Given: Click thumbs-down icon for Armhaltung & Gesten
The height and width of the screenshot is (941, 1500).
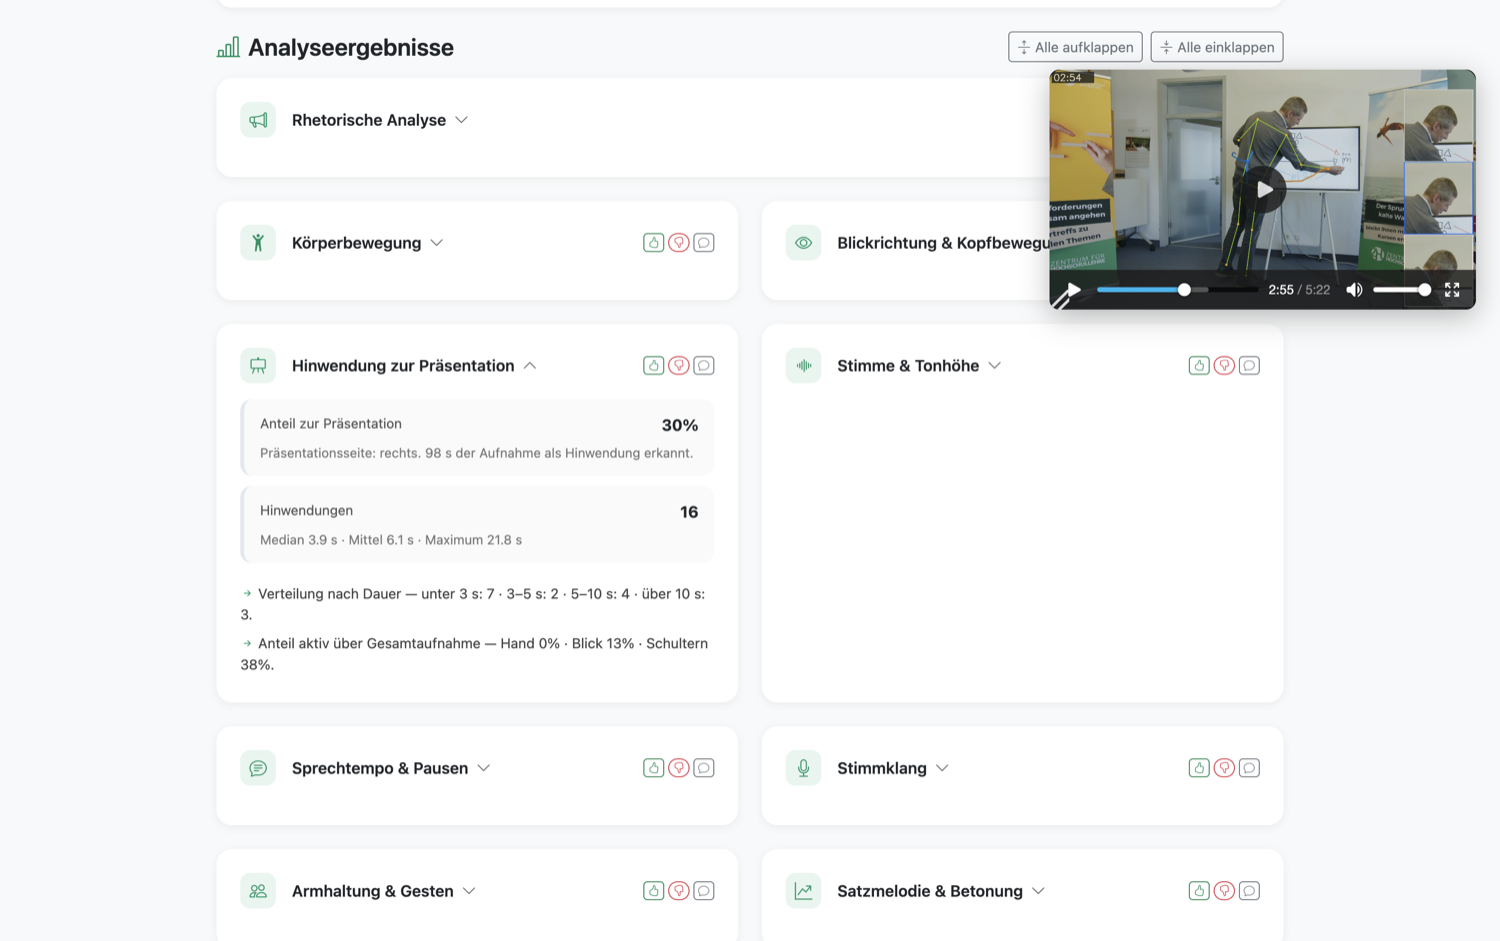Looking at the screenshot, I should (679, 891).
